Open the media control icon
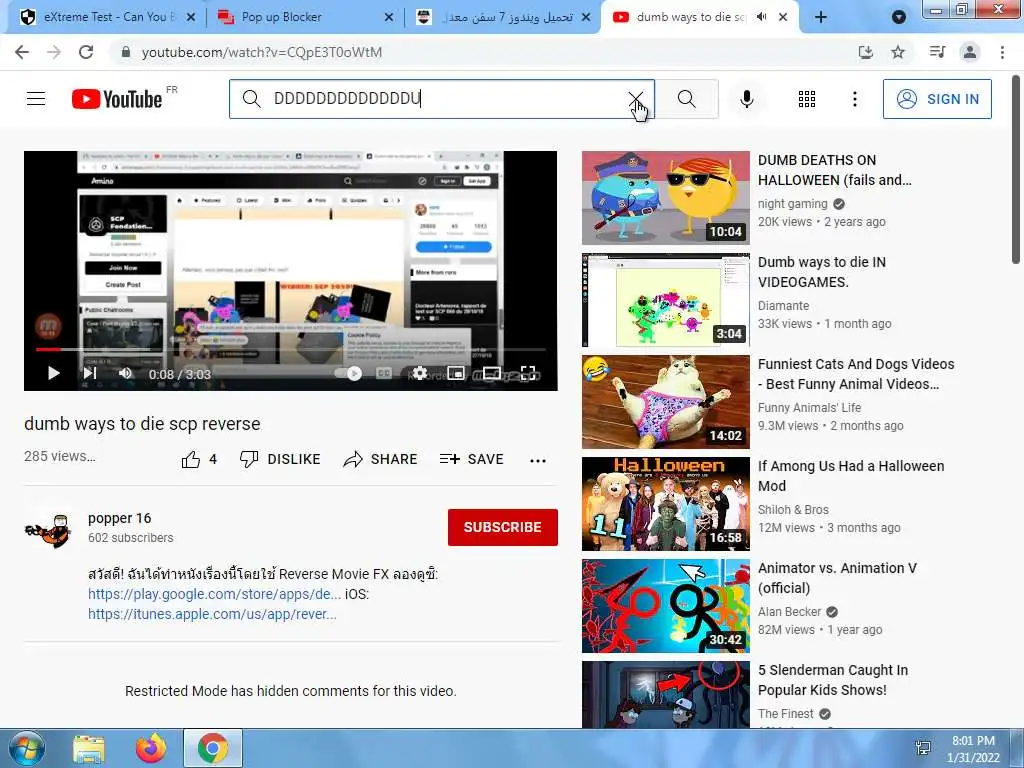The width and height of the screenshot is (1024, 768). click(937, 52)
